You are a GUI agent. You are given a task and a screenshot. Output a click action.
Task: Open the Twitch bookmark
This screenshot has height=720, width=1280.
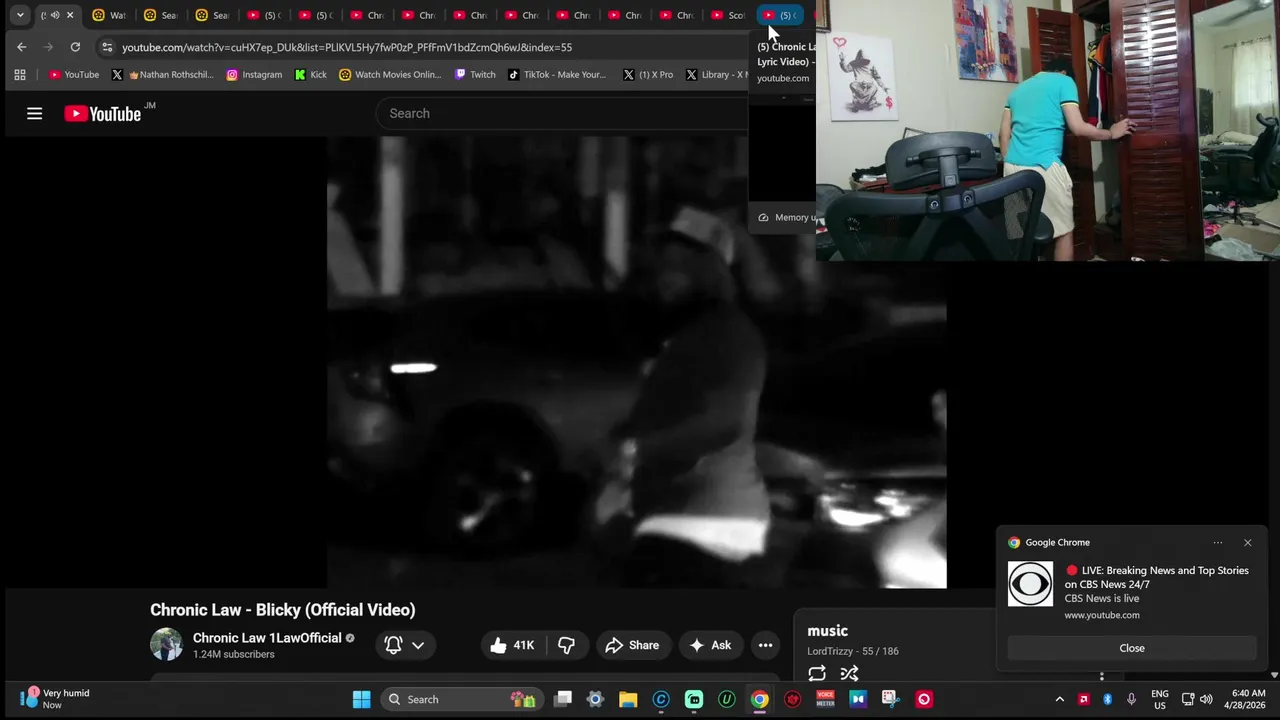(475, 74)
